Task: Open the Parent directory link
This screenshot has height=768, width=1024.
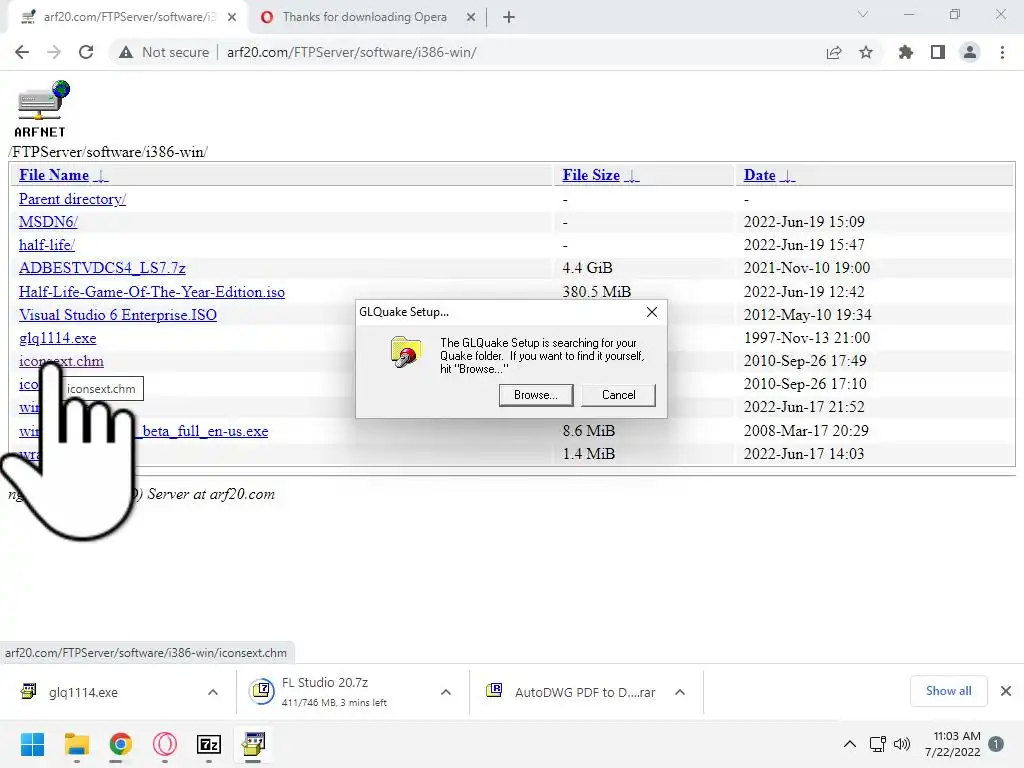Action: [x=72, y=199]
